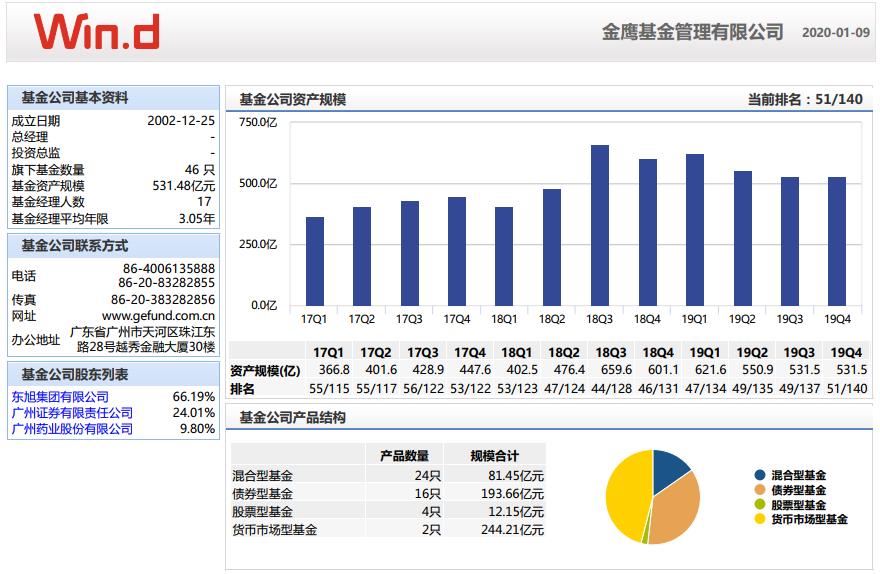The image size is (880, 574).
Task: Click the 货币市场型基金 table row
Action: (x=388, y=530)
